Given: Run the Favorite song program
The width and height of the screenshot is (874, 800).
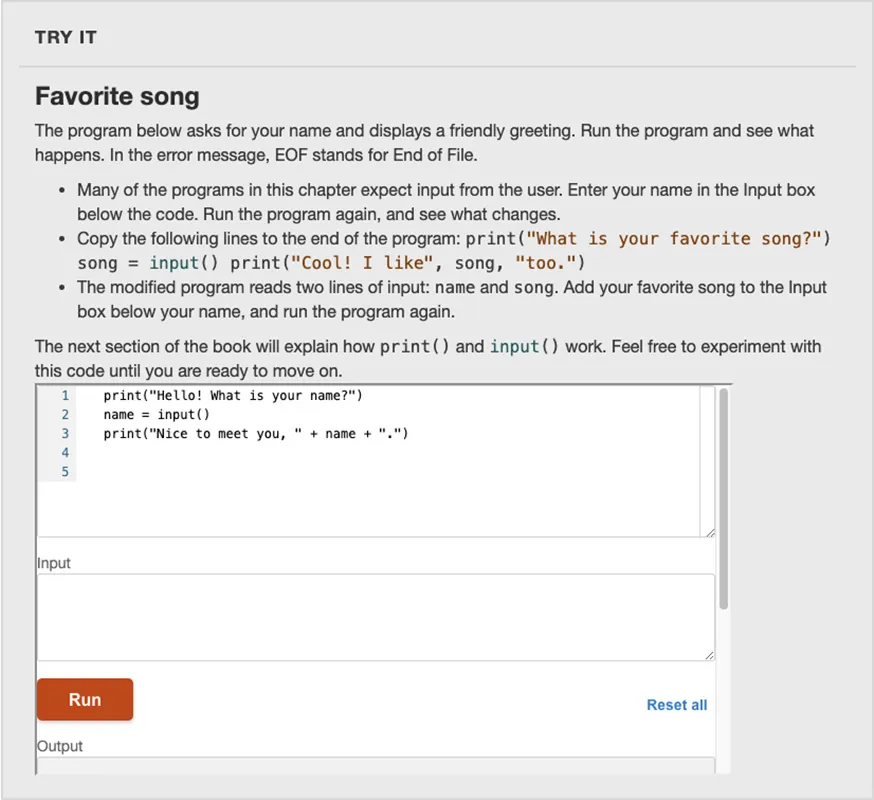Looking at the screenshot, I should click(x=84, y=699).
